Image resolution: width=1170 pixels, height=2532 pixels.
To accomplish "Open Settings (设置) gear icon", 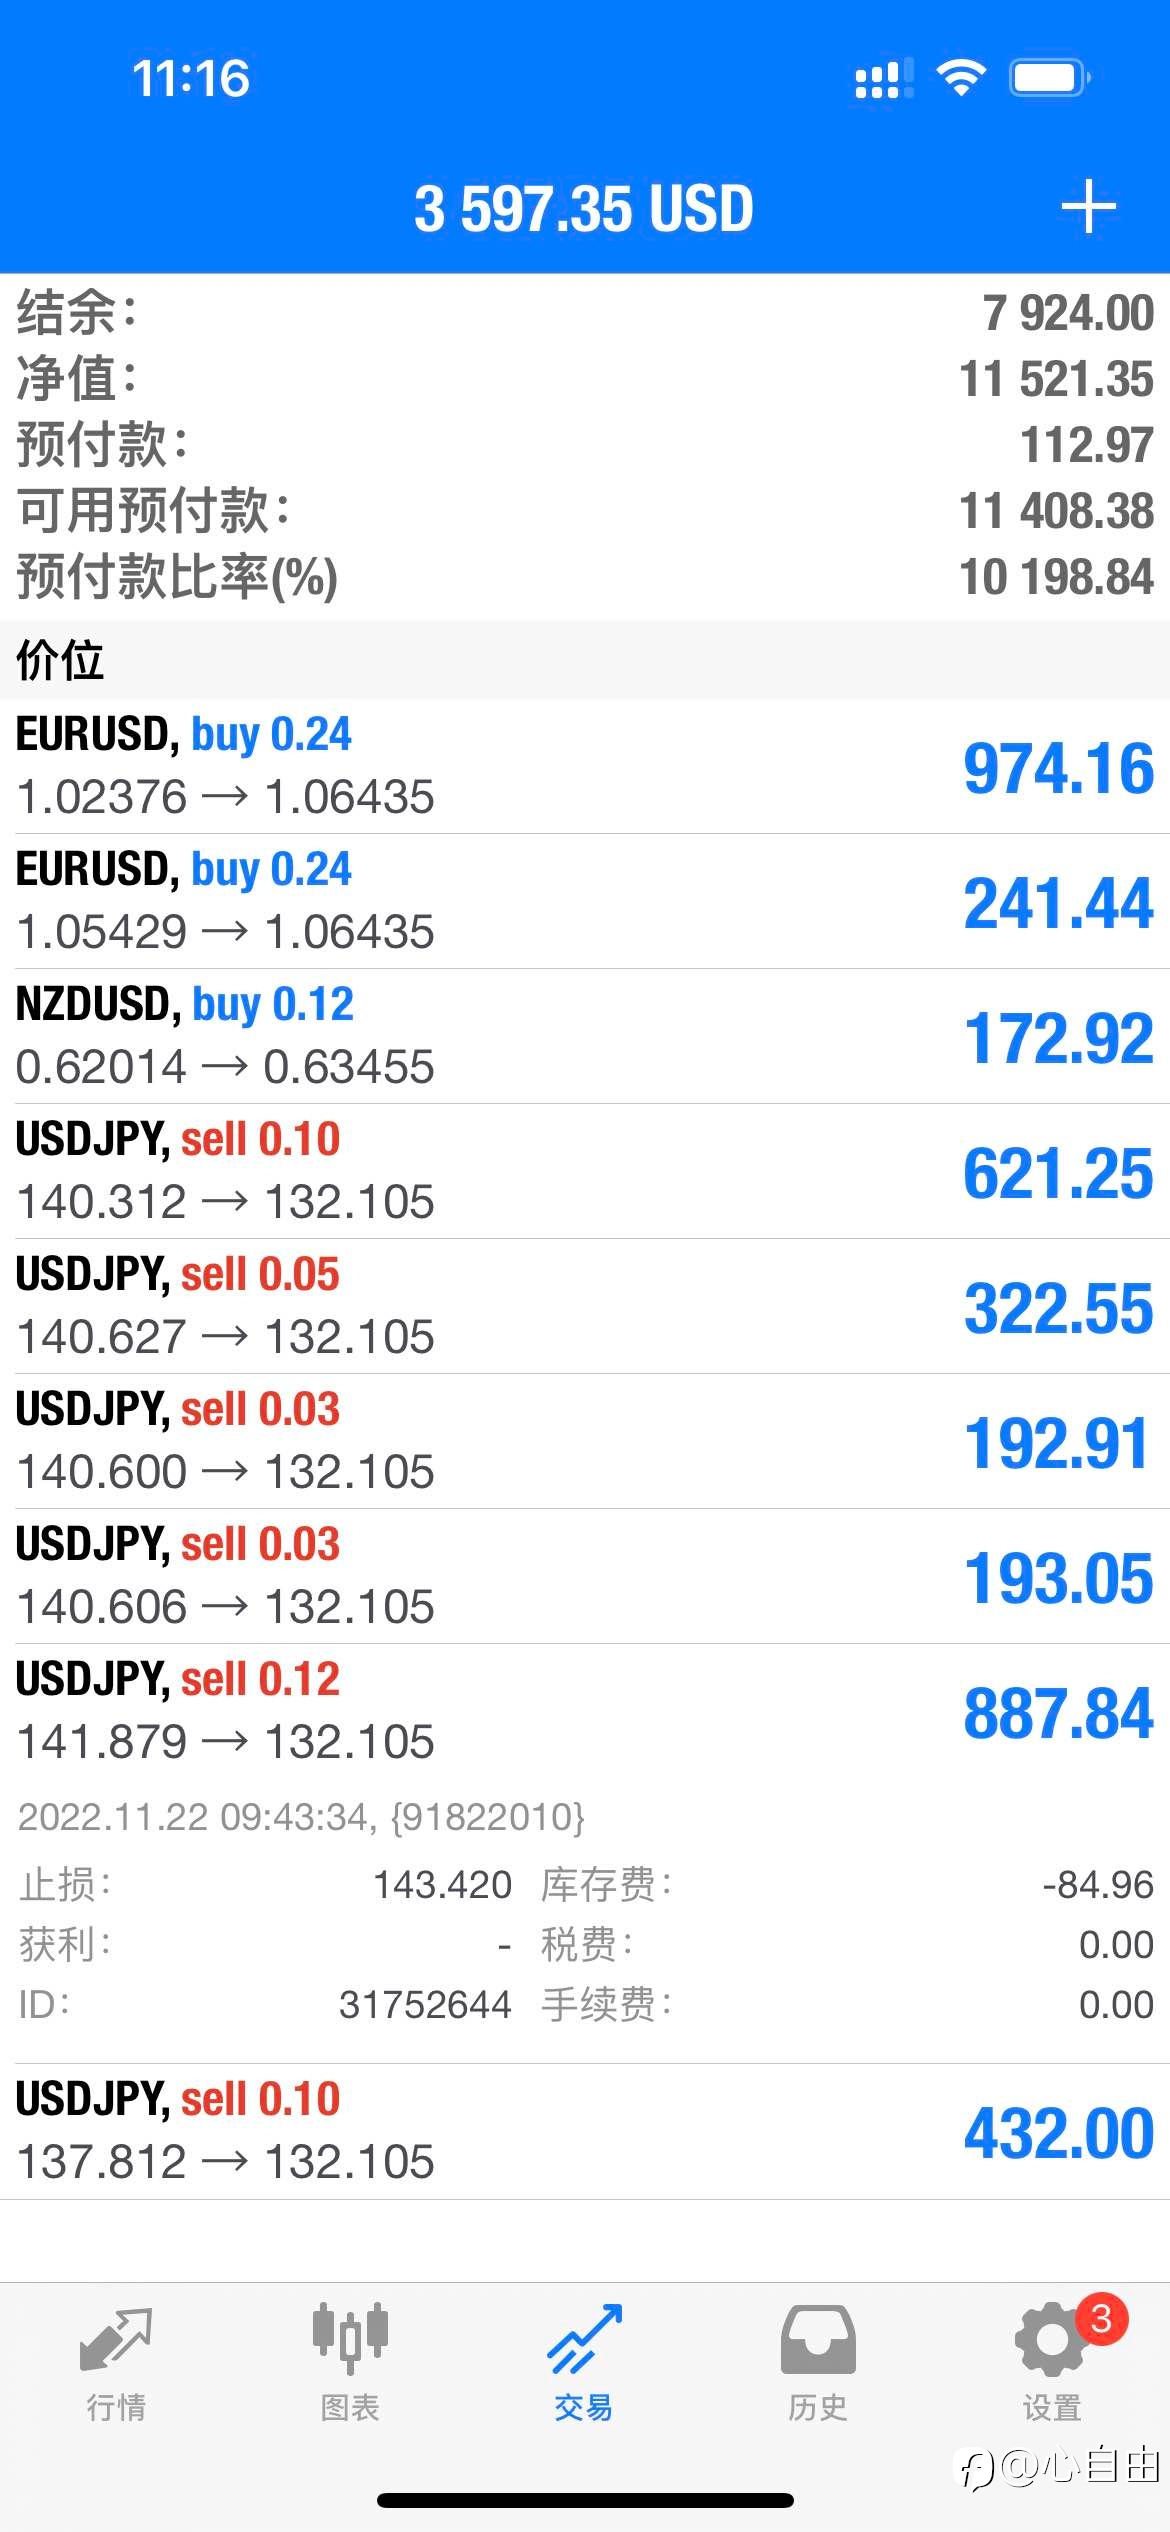I will (1051, 2340).
